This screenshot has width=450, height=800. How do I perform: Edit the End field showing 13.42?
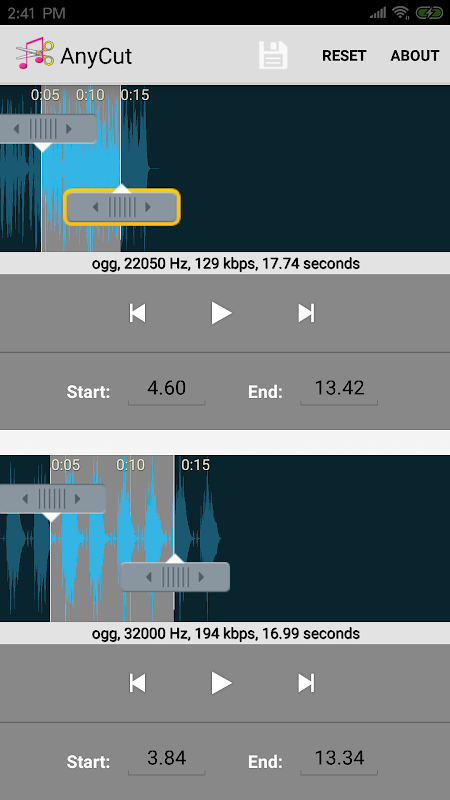339,389
